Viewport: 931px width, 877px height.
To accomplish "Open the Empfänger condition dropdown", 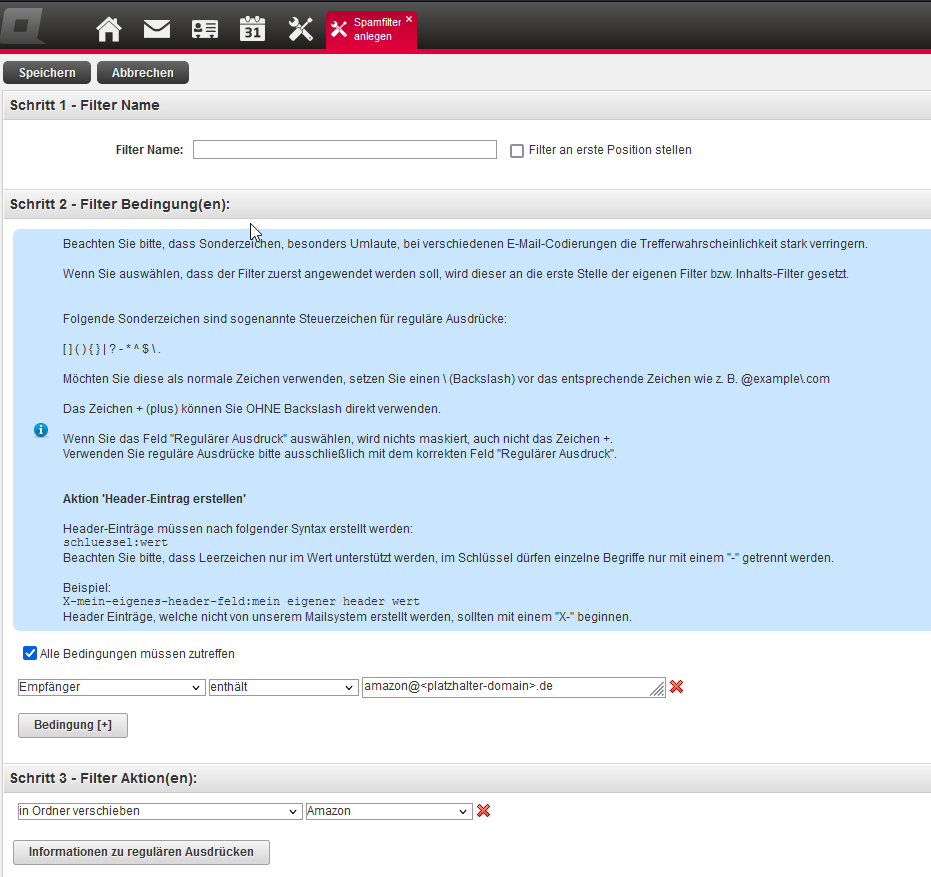I will click(112, 687).
